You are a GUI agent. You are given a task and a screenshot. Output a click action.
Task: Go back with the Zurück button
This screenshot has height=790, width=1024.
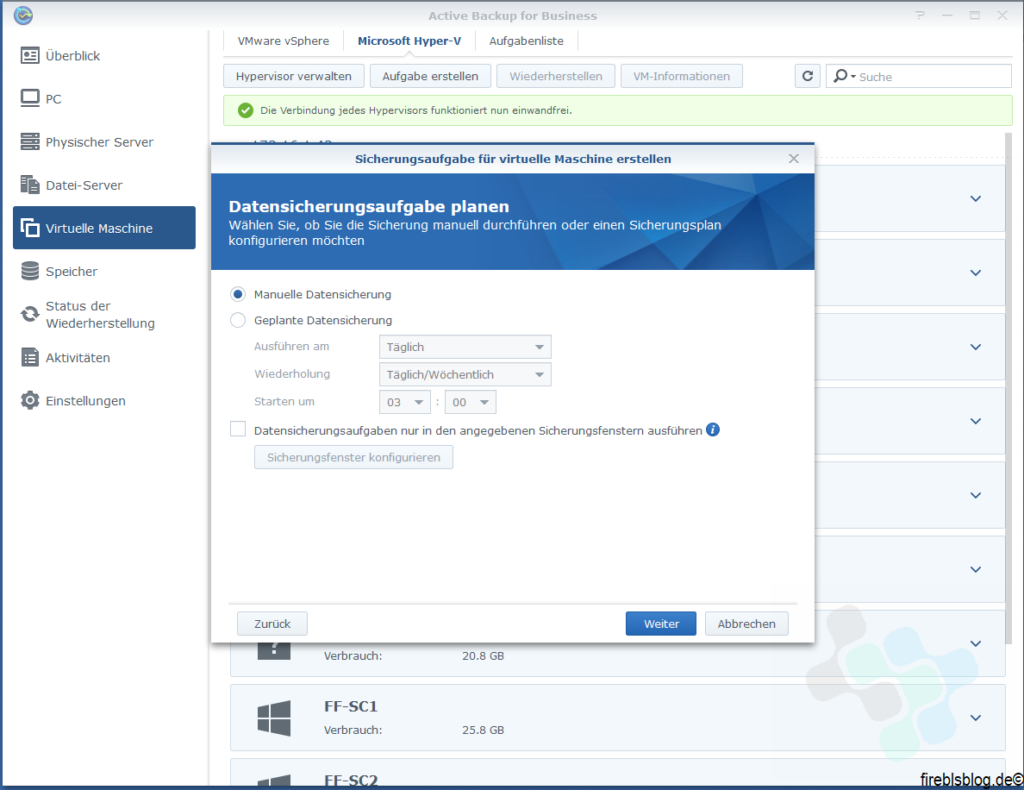pyautogui.click(x=272, y=624)
